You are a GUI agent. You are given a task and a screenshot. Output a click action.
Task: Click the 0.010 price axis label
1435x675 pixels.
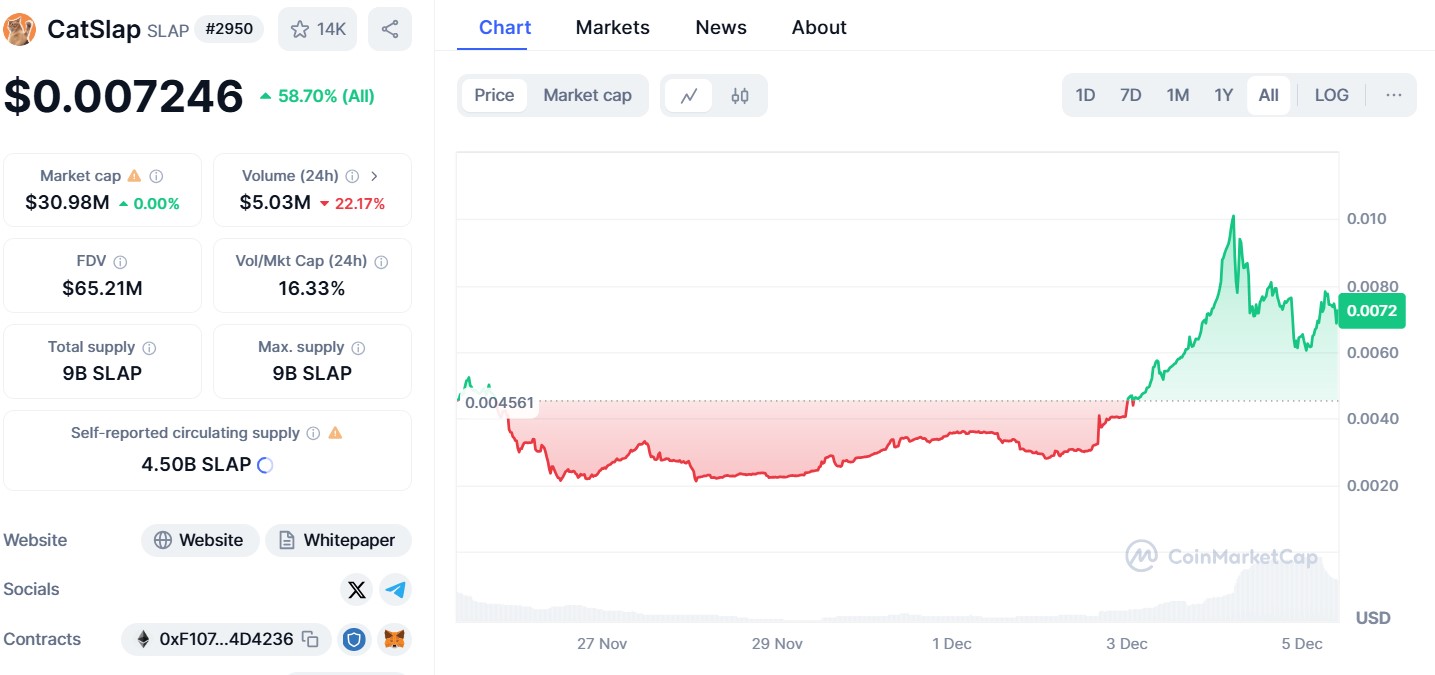point(1366,219)
